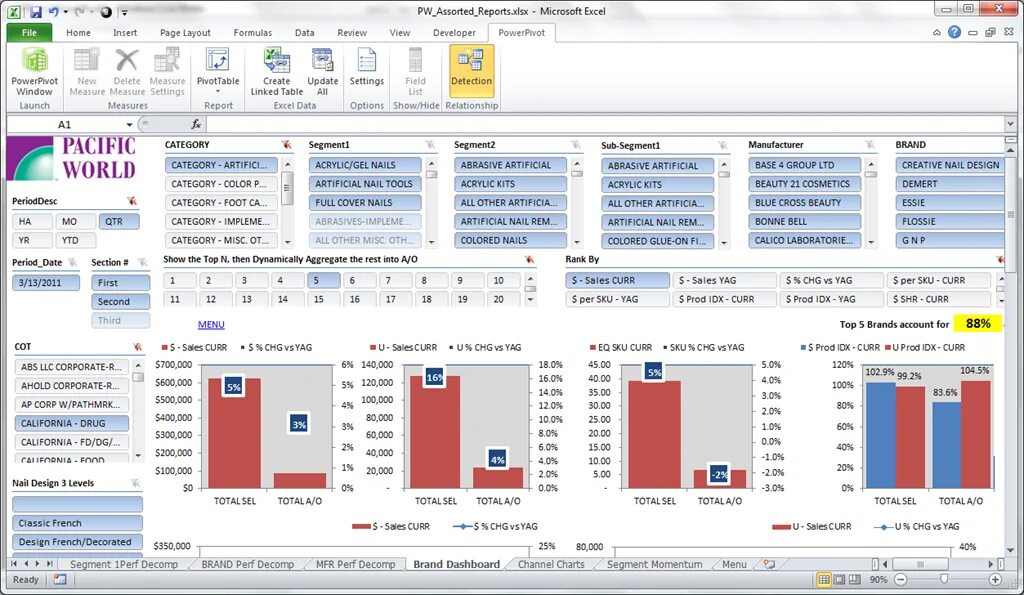
Task: Switch to Normal view in status bar
Action: coord(824,579)
